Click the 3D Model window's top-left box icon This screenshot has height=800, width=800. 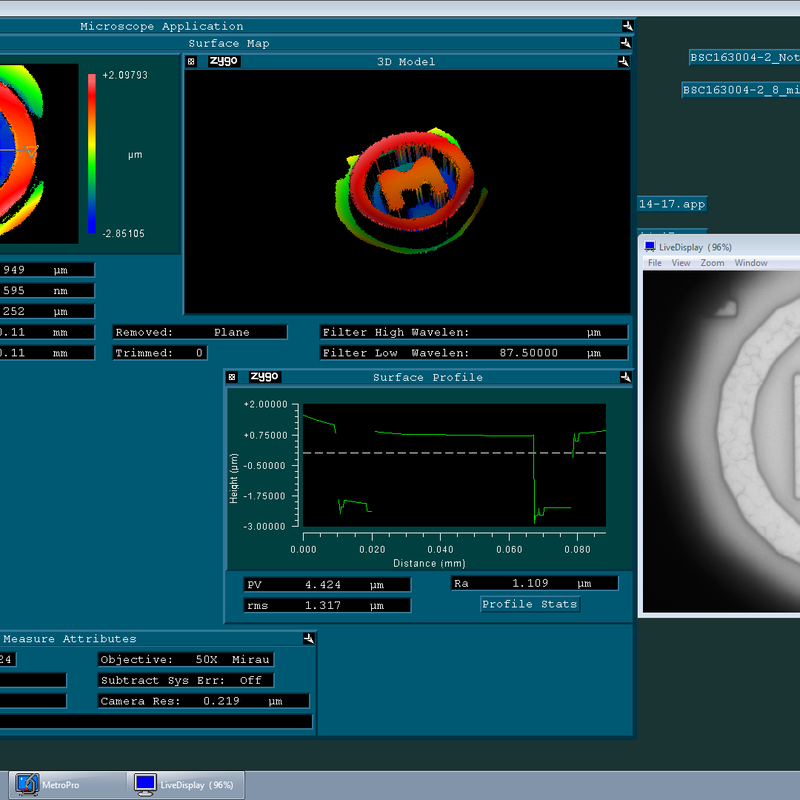191,61
